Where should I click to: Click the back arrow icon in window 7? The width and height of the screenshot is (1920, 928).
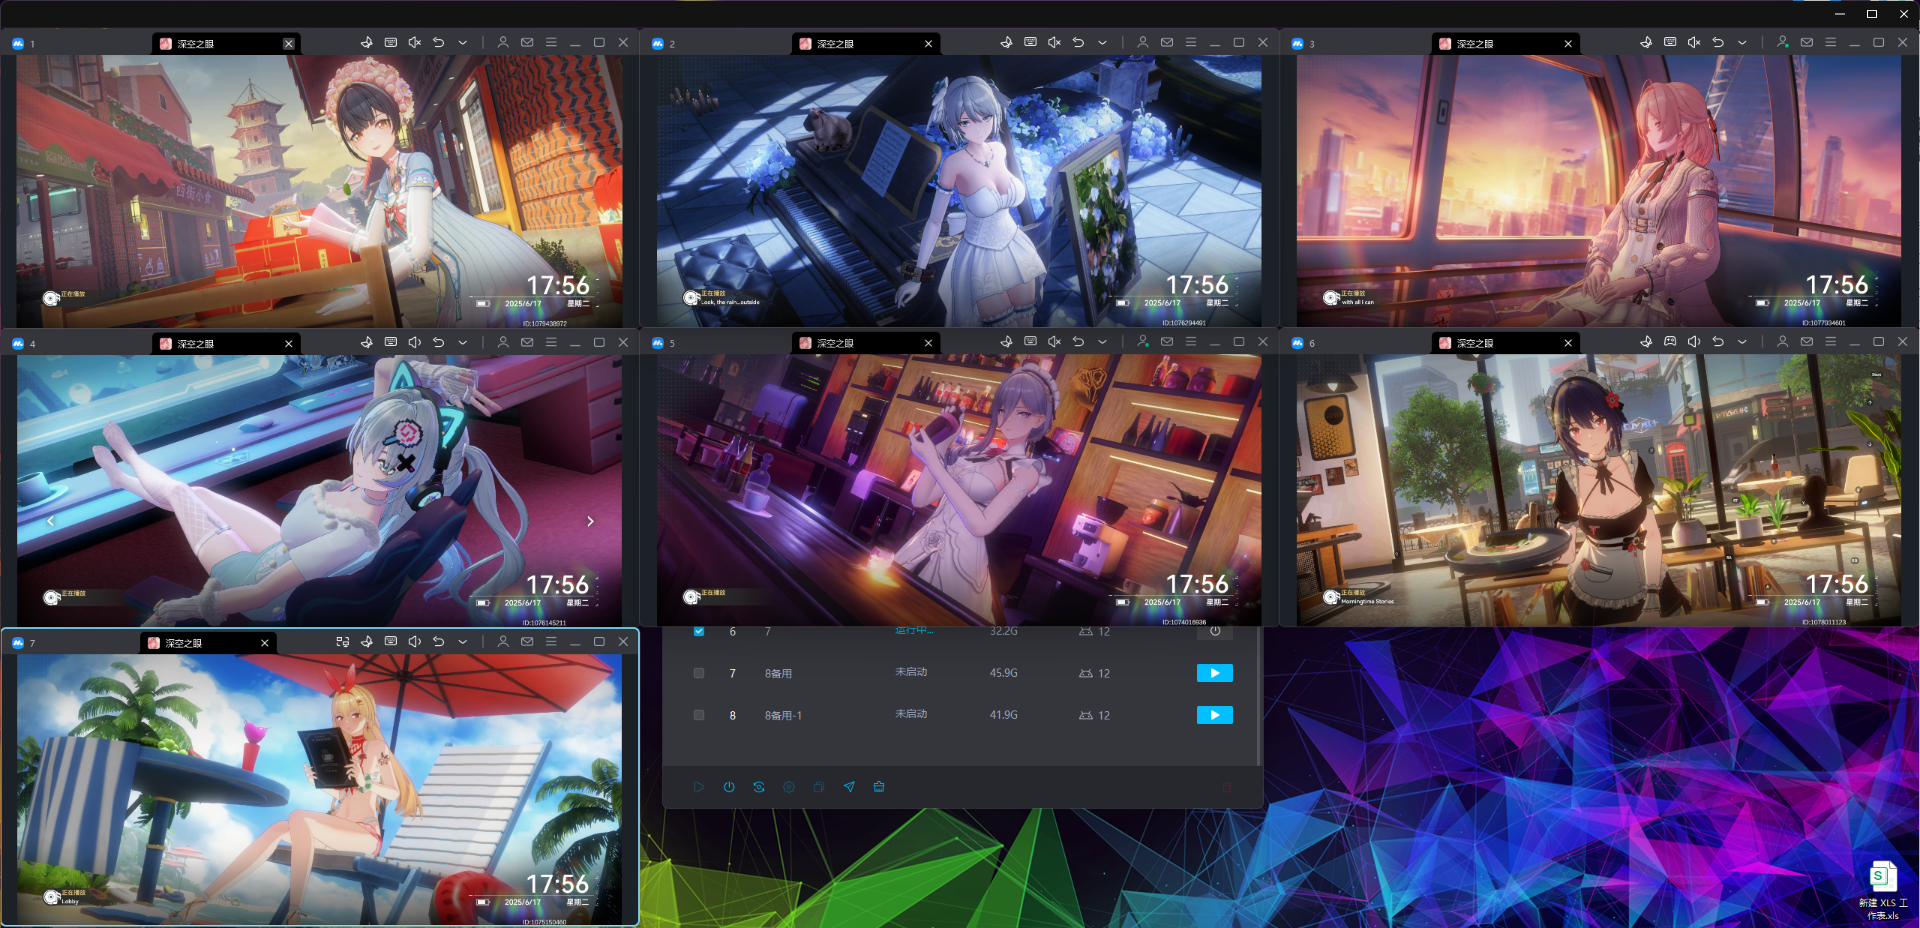click(439, 642)
